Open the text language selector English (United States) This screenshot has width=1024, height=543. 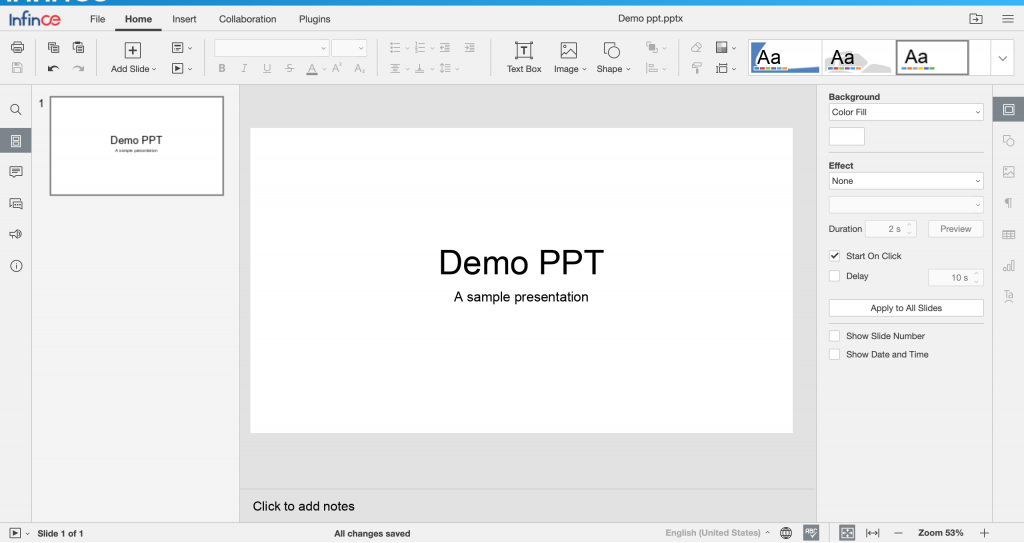[x=717, y=533]
